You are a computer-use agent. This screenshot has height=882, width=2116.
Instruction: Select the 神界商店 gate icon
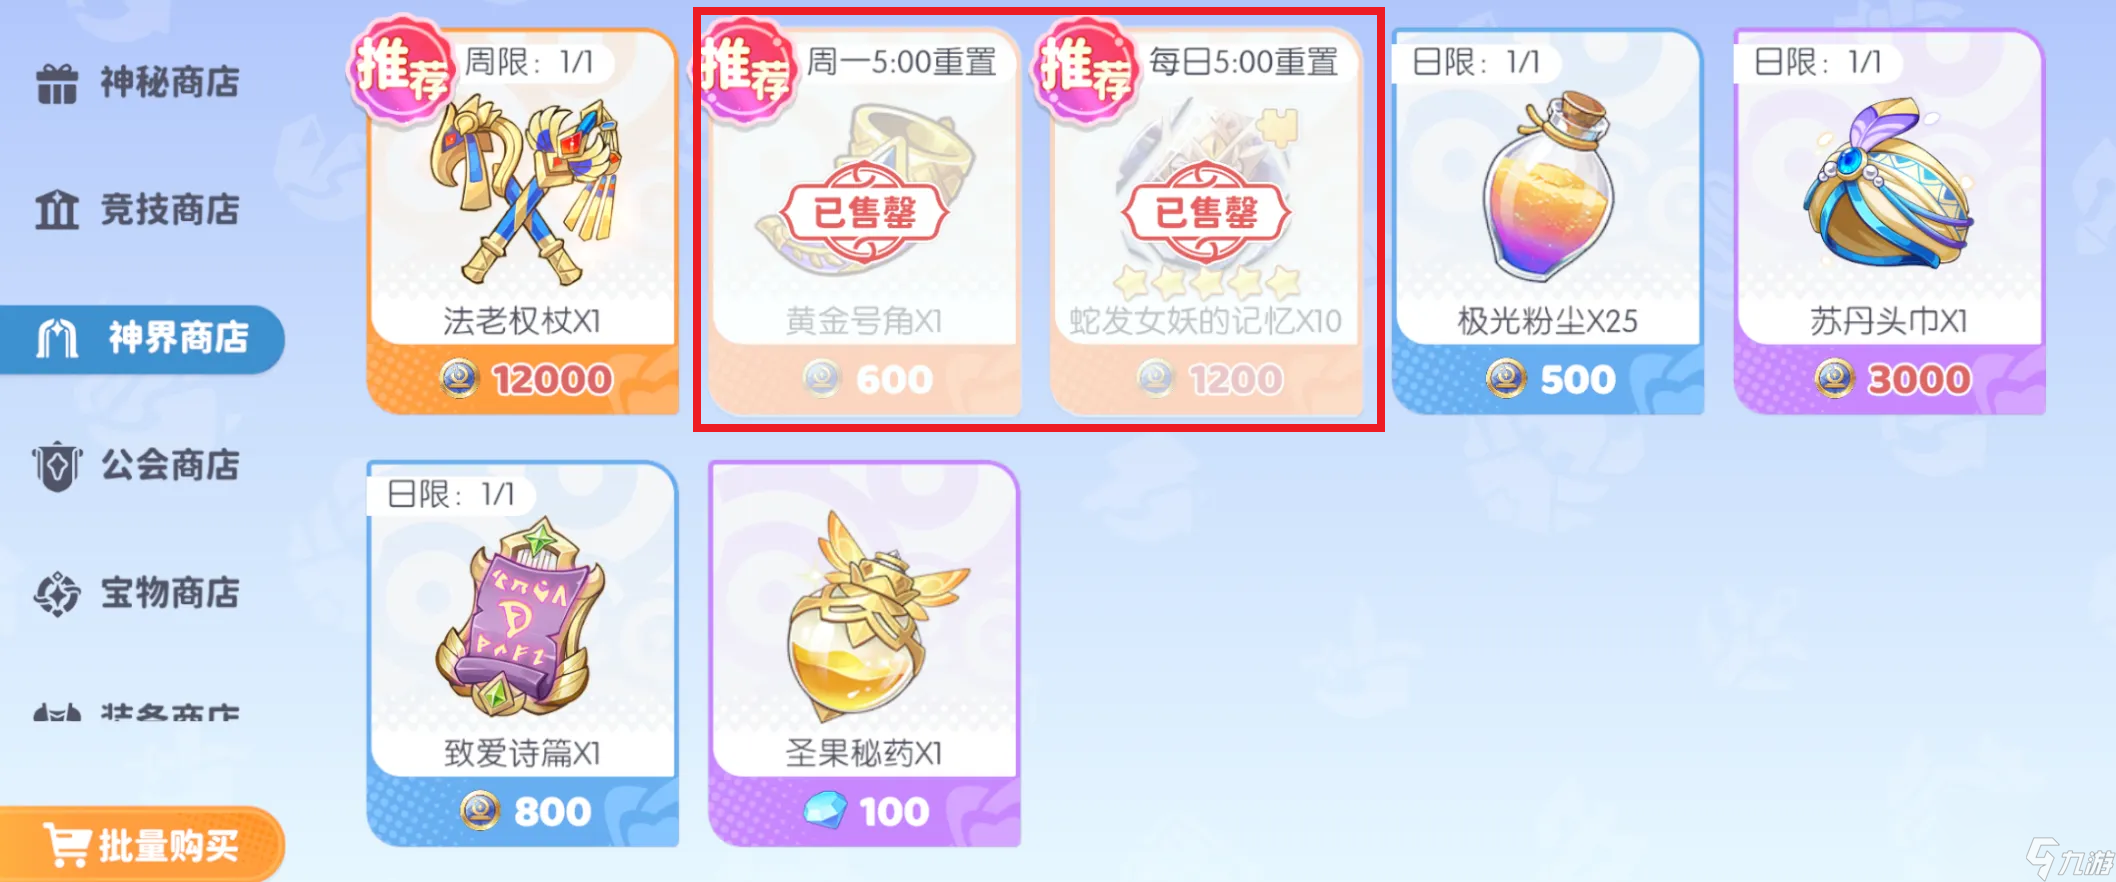tap(57, 338)
